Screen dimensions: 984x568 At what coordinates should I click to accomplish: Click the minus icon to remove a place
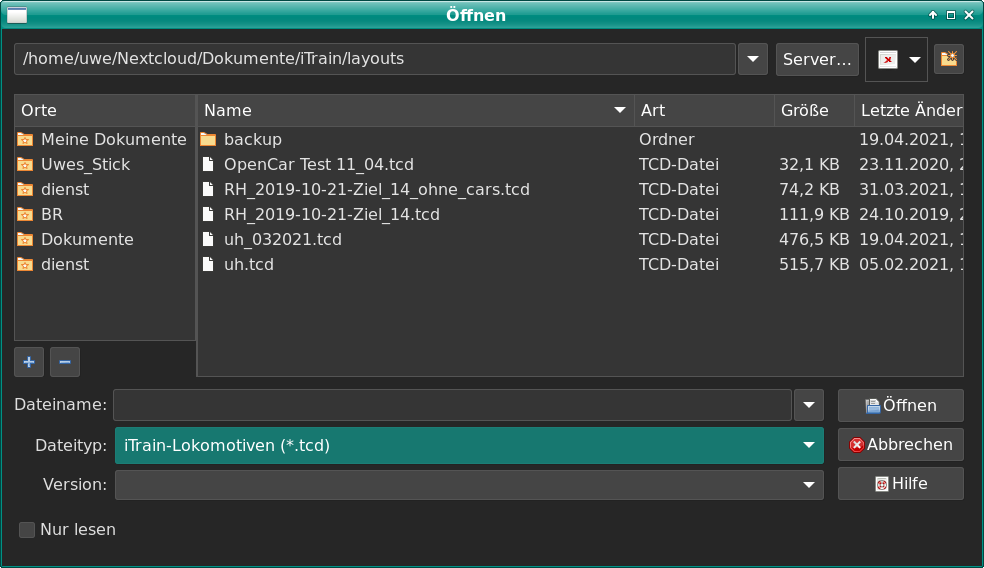[x=64, y=362]
